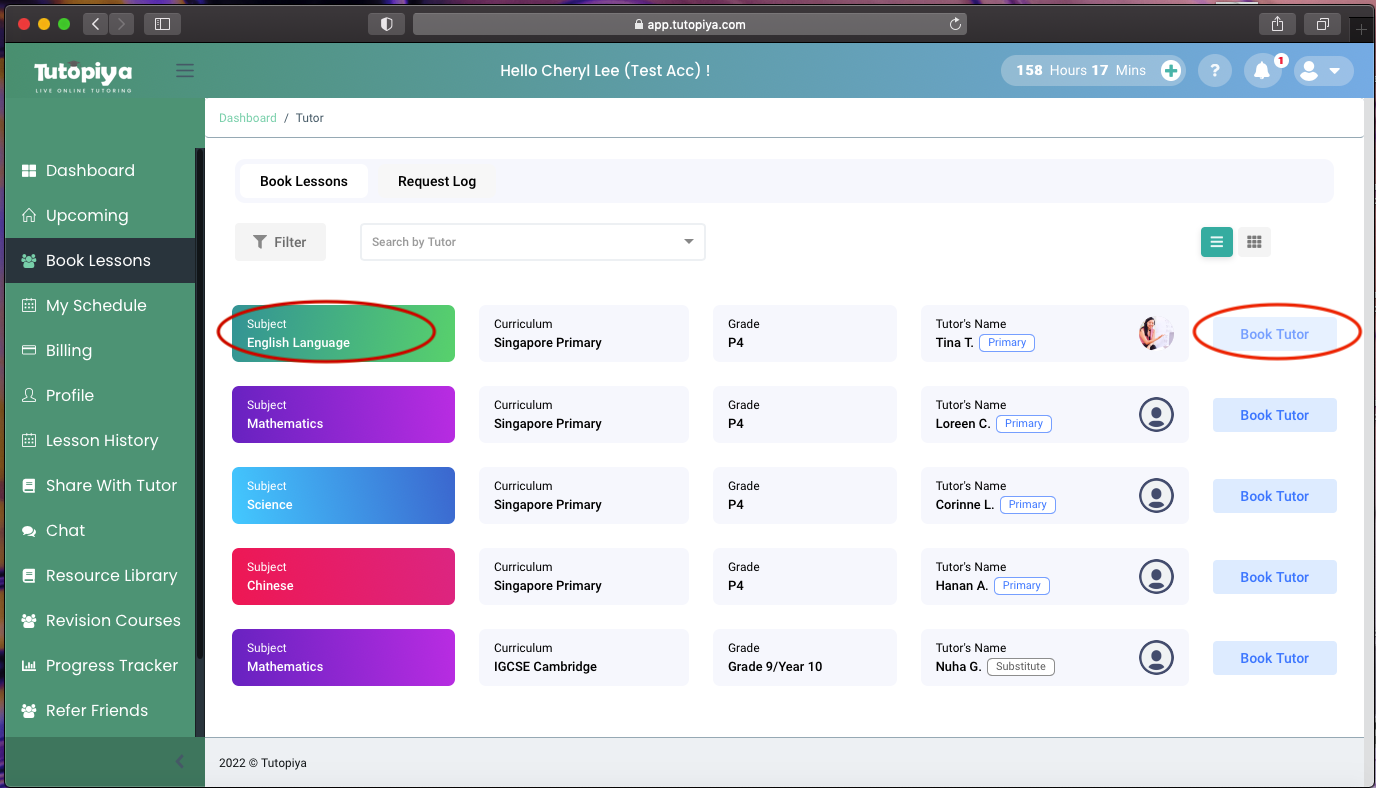Expand the user account dropdown menu
The width and height of the screenshot is (1376, 788).
pyautogui.click(x=1323, y=71)
